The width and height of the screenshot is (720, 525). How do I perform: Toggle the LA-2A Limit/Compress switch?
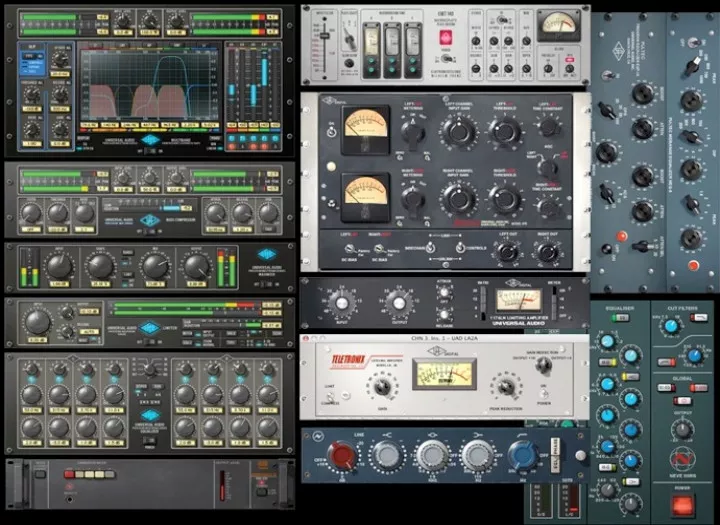click(x=330, y=396)
